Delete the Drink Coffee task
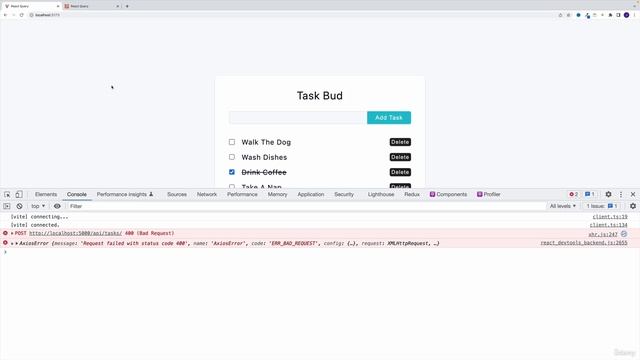This screenshot has height=360, width=640. coord(400,172)
